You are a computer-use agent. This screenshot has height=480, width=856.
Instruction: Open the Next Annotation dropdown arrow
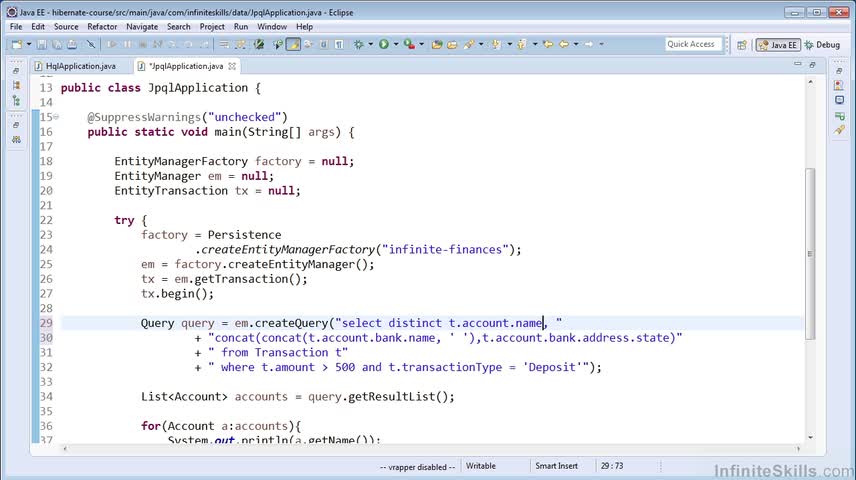click(x=509, y=44)
